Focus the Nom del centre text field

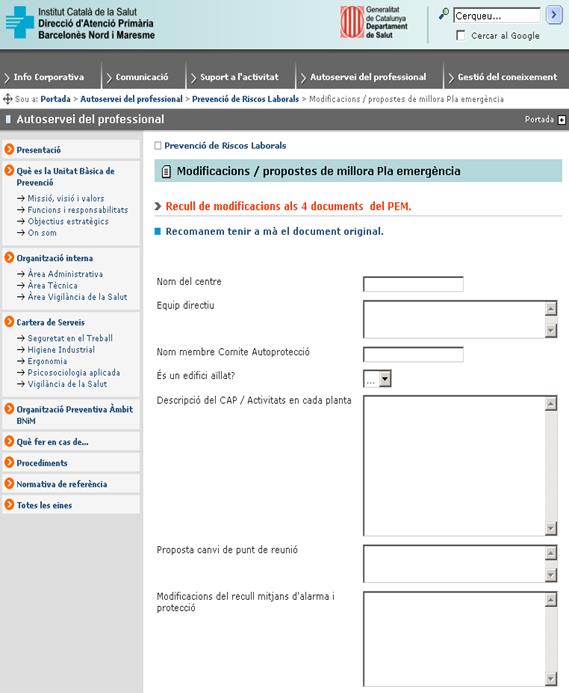(413, 284)
